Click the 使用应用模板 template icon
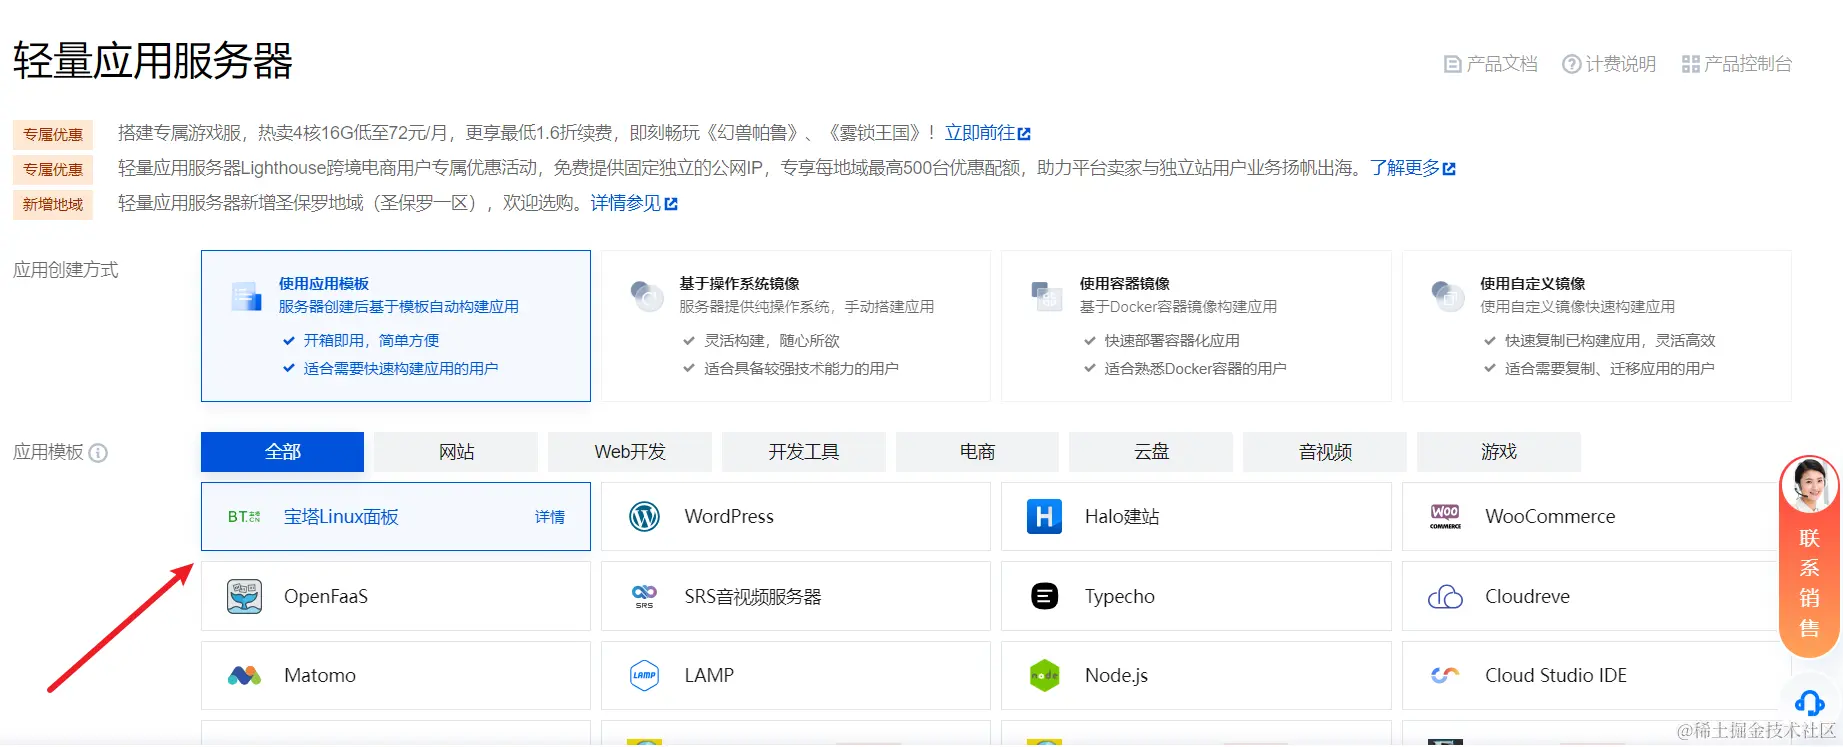Viewport: 1843px width, 747px height. click(x=246, y=296)
